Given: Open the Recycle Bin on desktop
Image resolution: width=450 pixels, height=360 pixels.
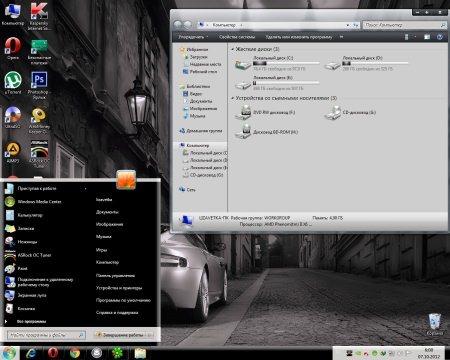Looking at the screenshot, I should tap(435, 324).
